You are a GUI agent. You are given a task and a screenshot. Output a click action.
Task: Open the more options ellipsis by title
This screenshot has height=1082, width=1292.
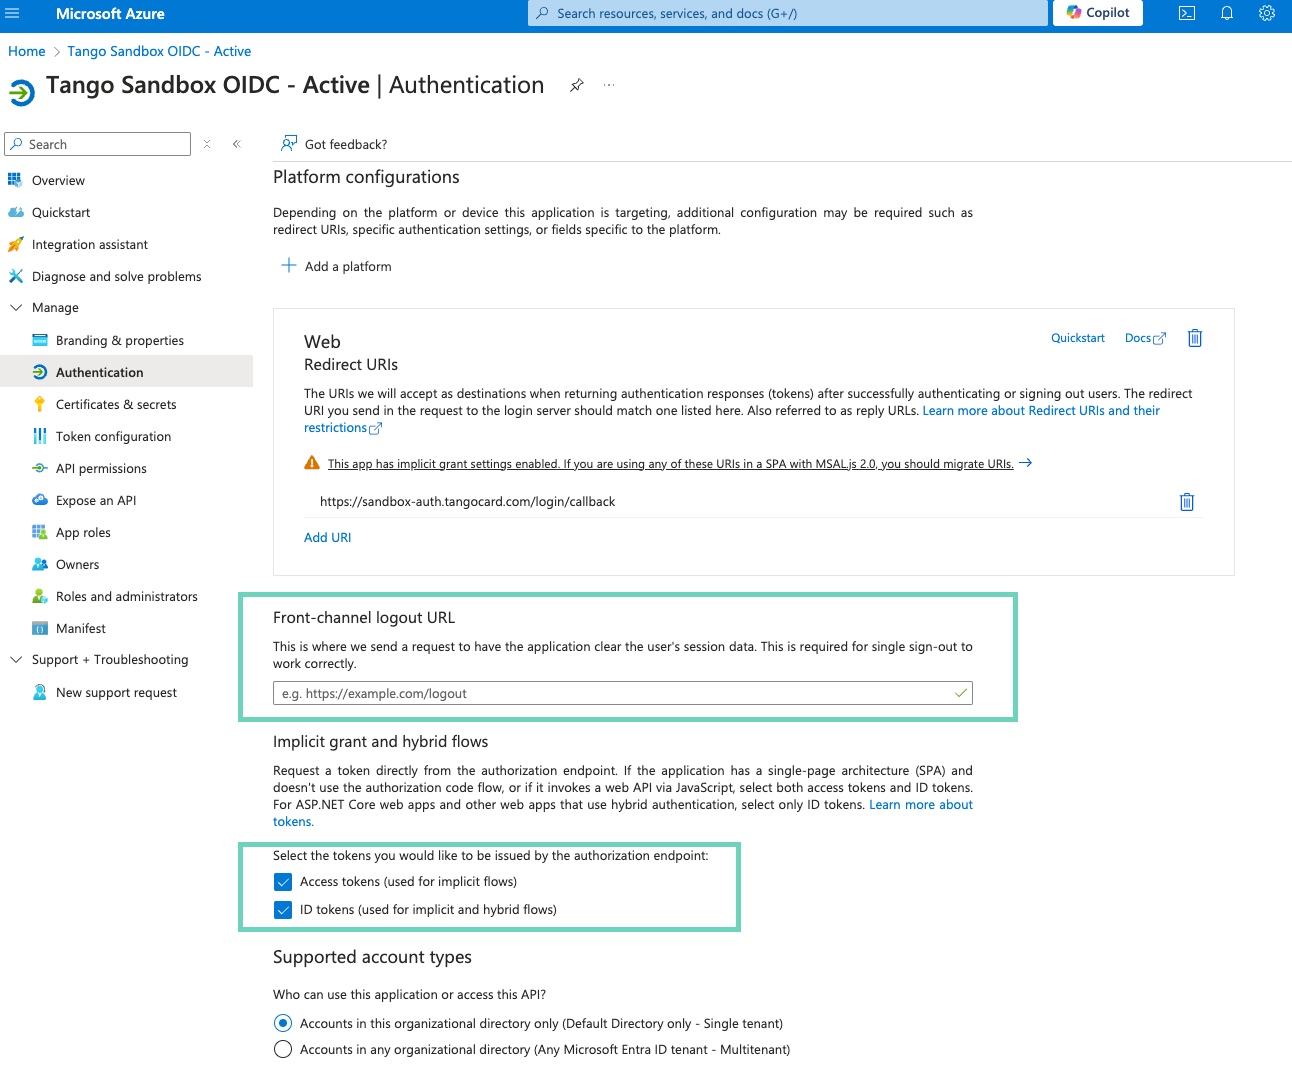pos(609,85)
